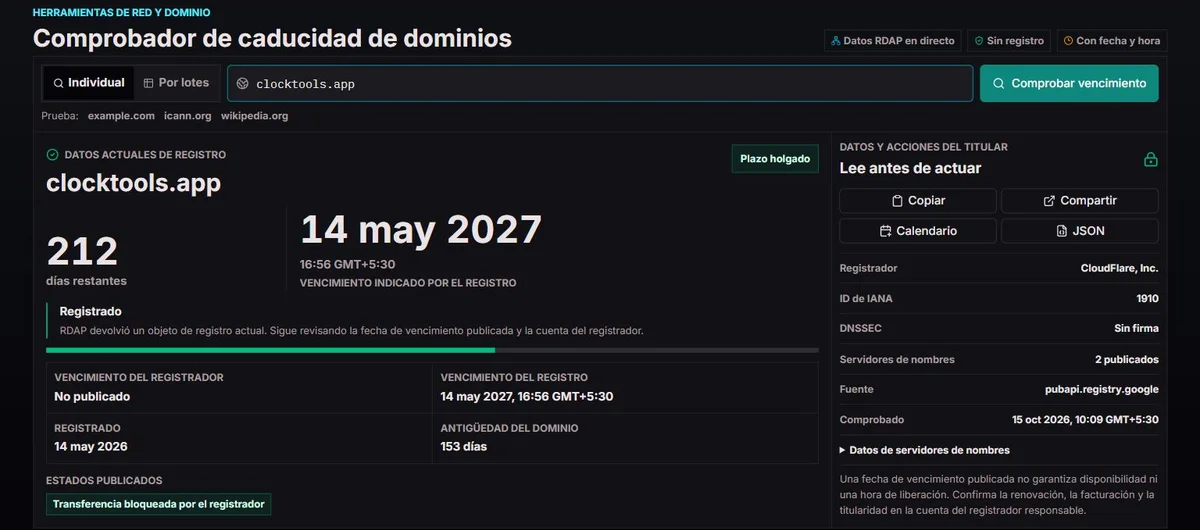Screen dimensions: 1200x530
Task: Expand Datos de servidores de nombres
Action: pos(925,450)
